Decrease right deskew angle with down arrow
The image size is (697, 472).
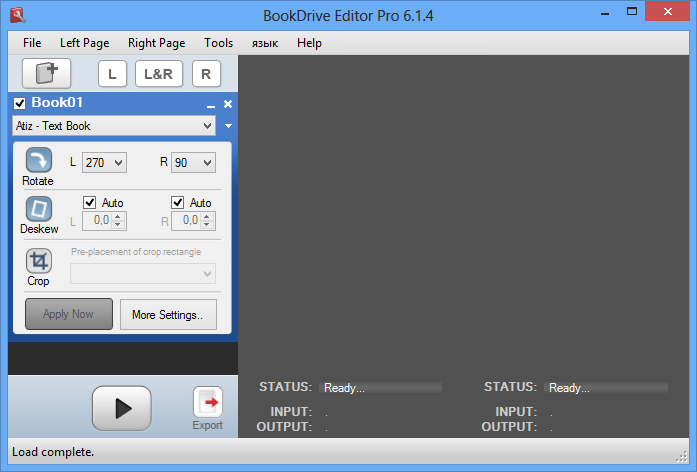tap(207, 224)
